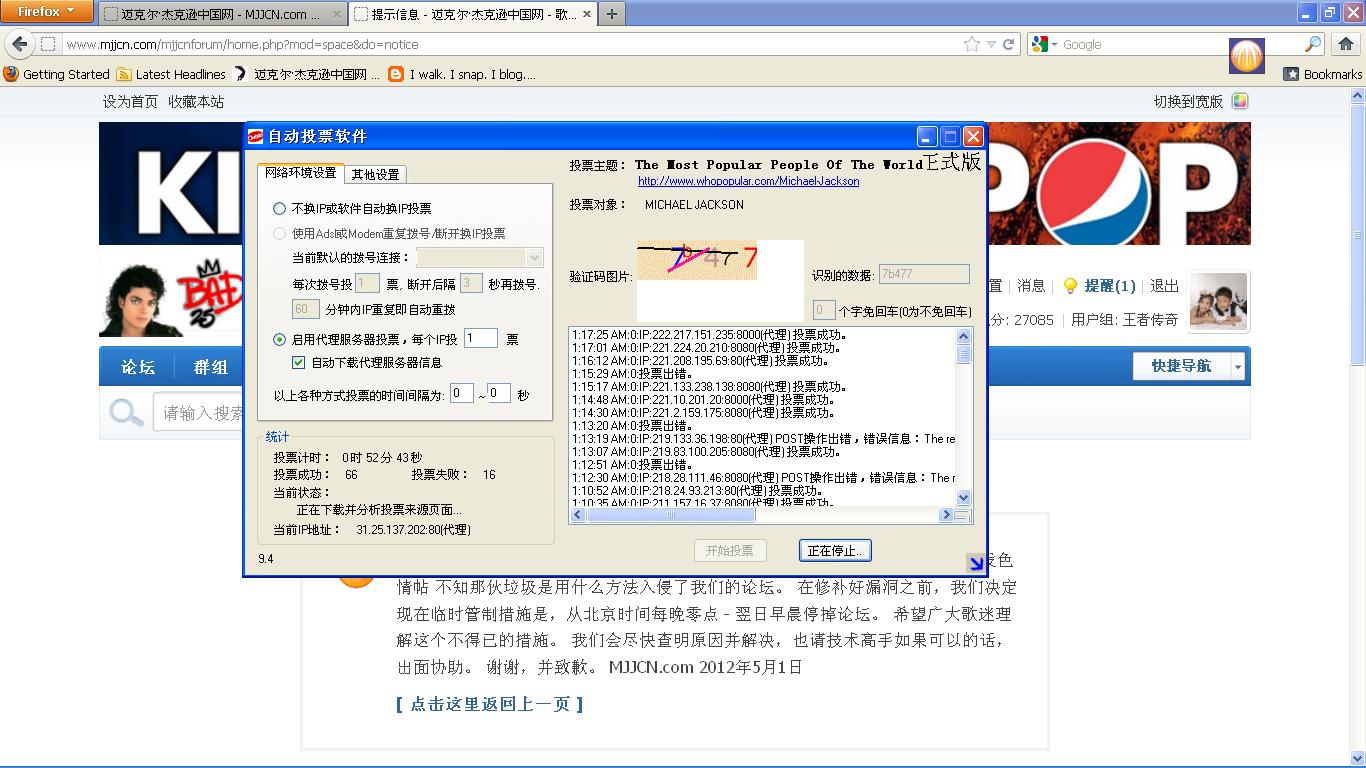Click the log list horizontal scrollbar
The image size is (1366, 768).
760,515
